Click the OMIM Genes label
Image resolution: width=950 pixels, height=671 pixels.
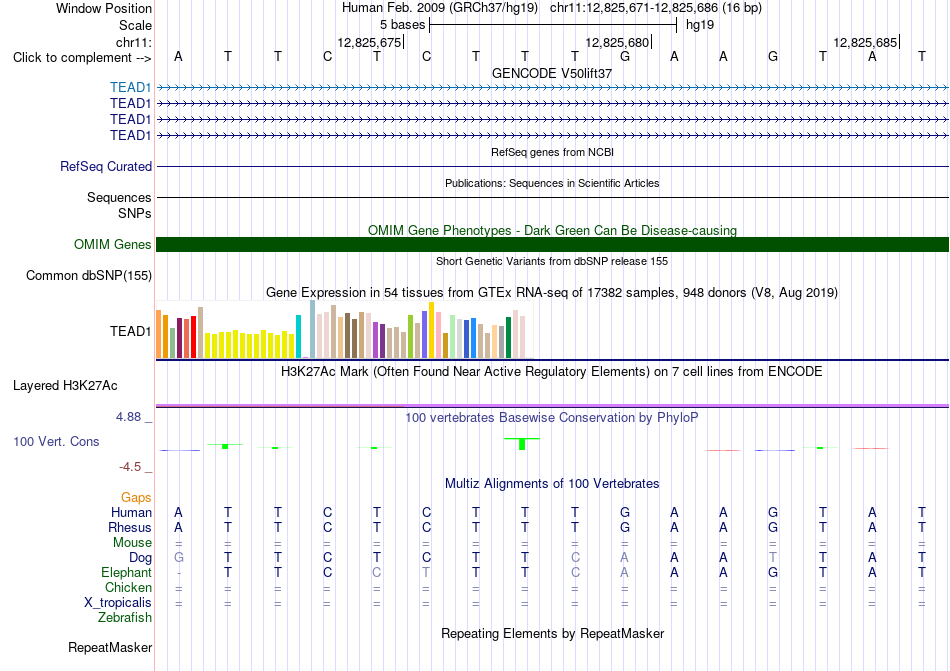113,245
